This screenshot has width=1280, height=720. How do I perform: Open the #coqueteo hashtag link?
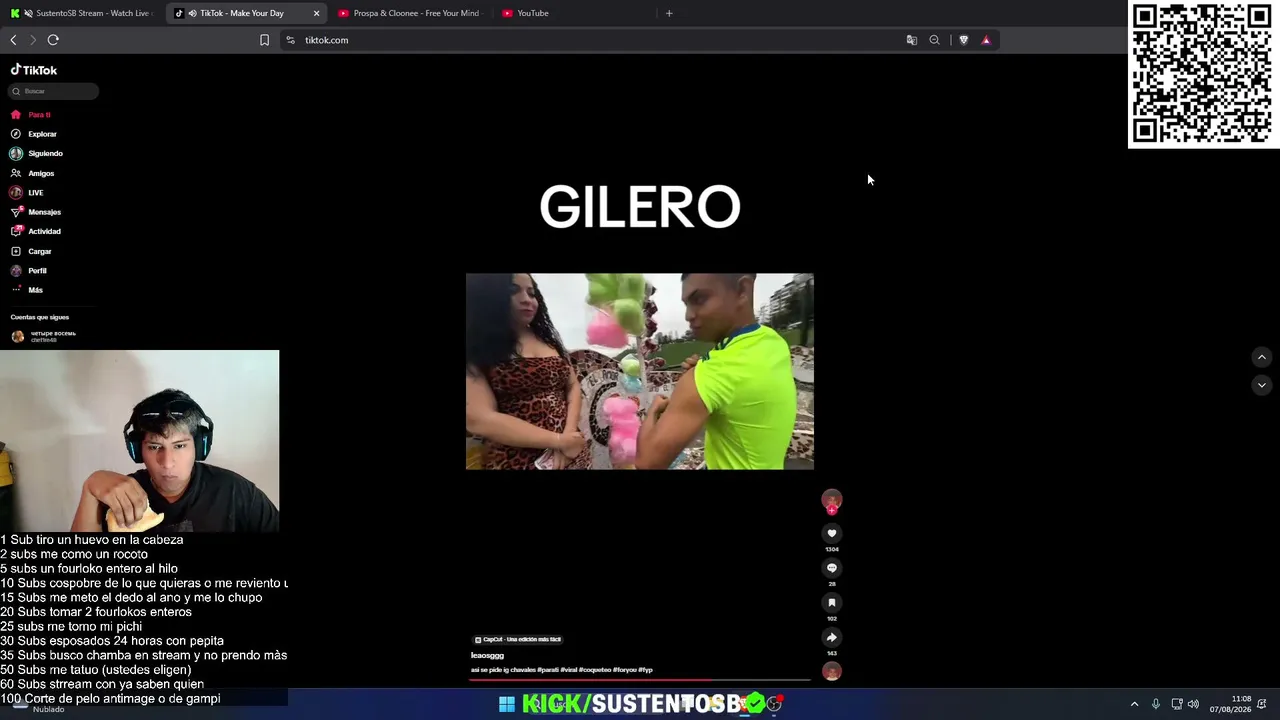[x=596, y=670]
